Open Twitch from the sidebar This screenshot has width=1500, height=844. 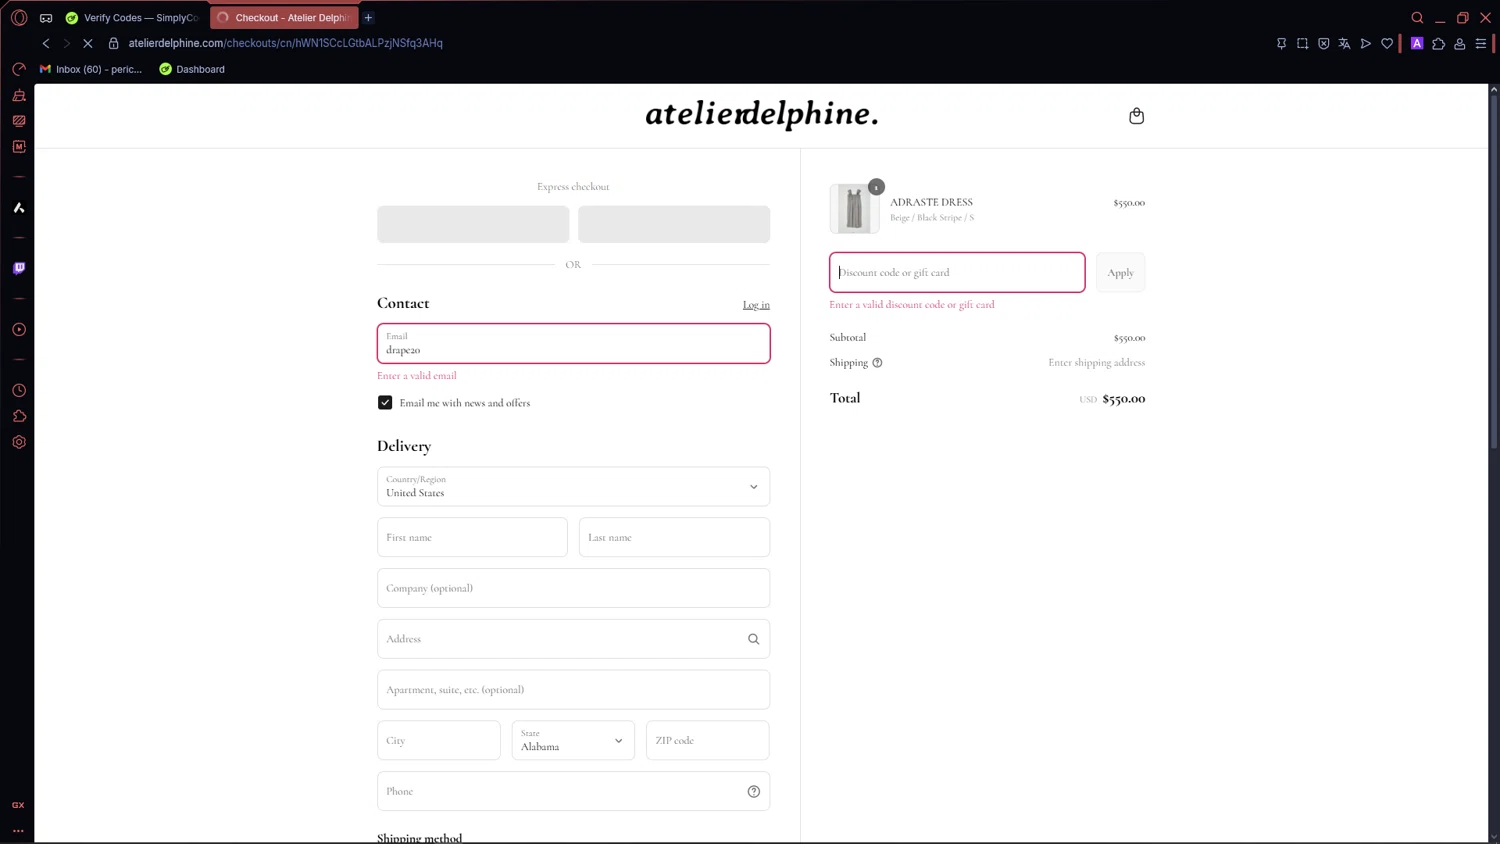pos(19,269)
